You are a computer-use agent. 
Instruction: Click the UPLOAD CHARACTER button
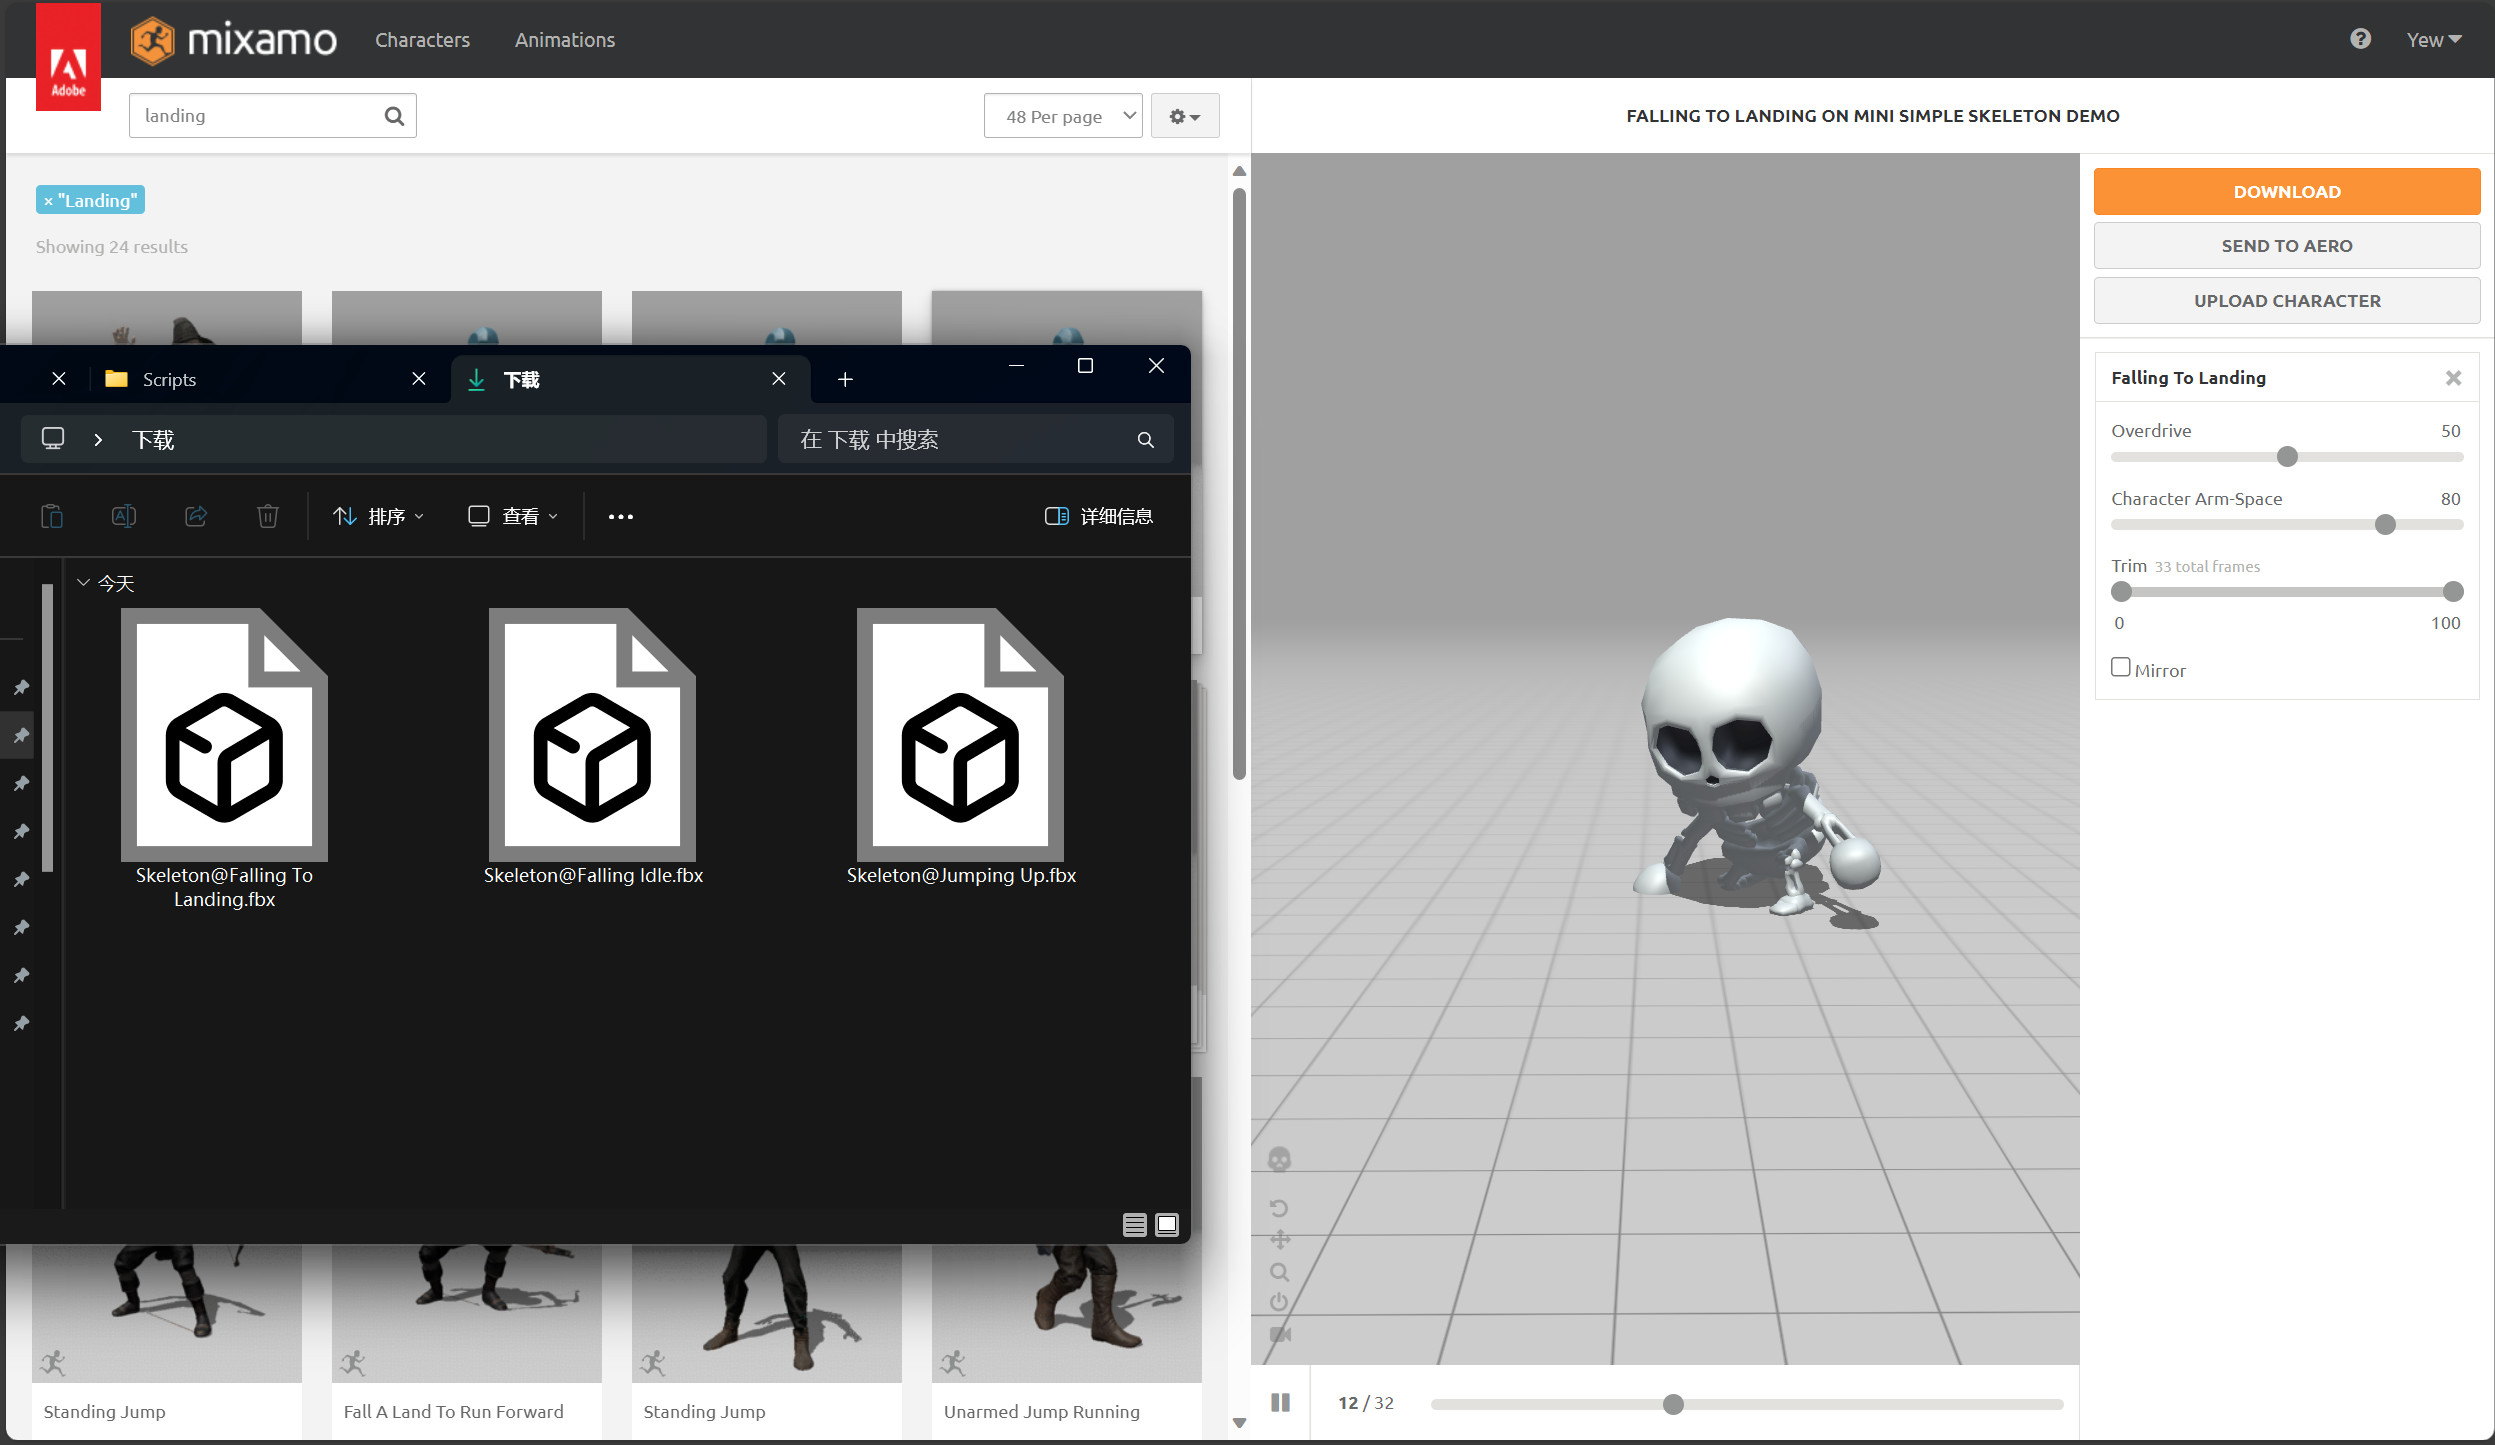pos(2286,301)
